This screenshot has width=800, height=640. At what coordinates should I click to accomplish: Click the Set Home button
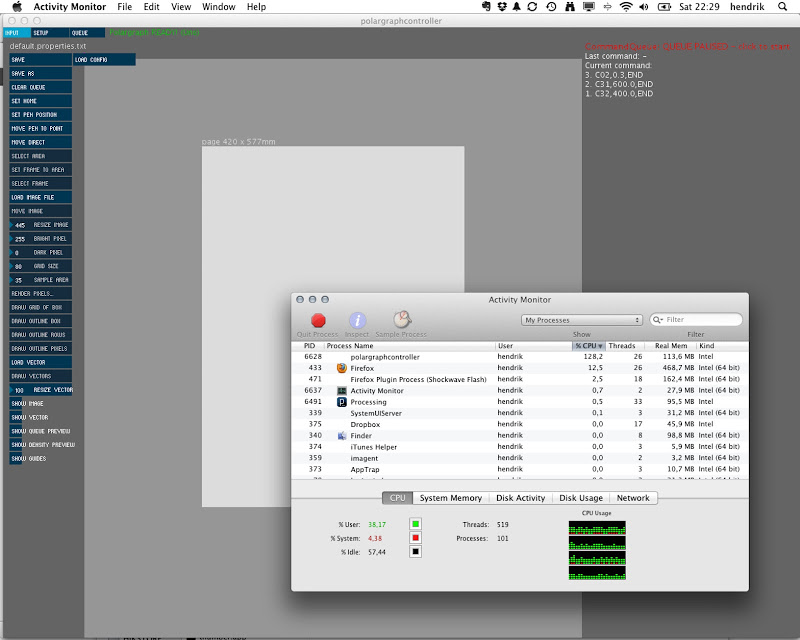coord(41,101)
